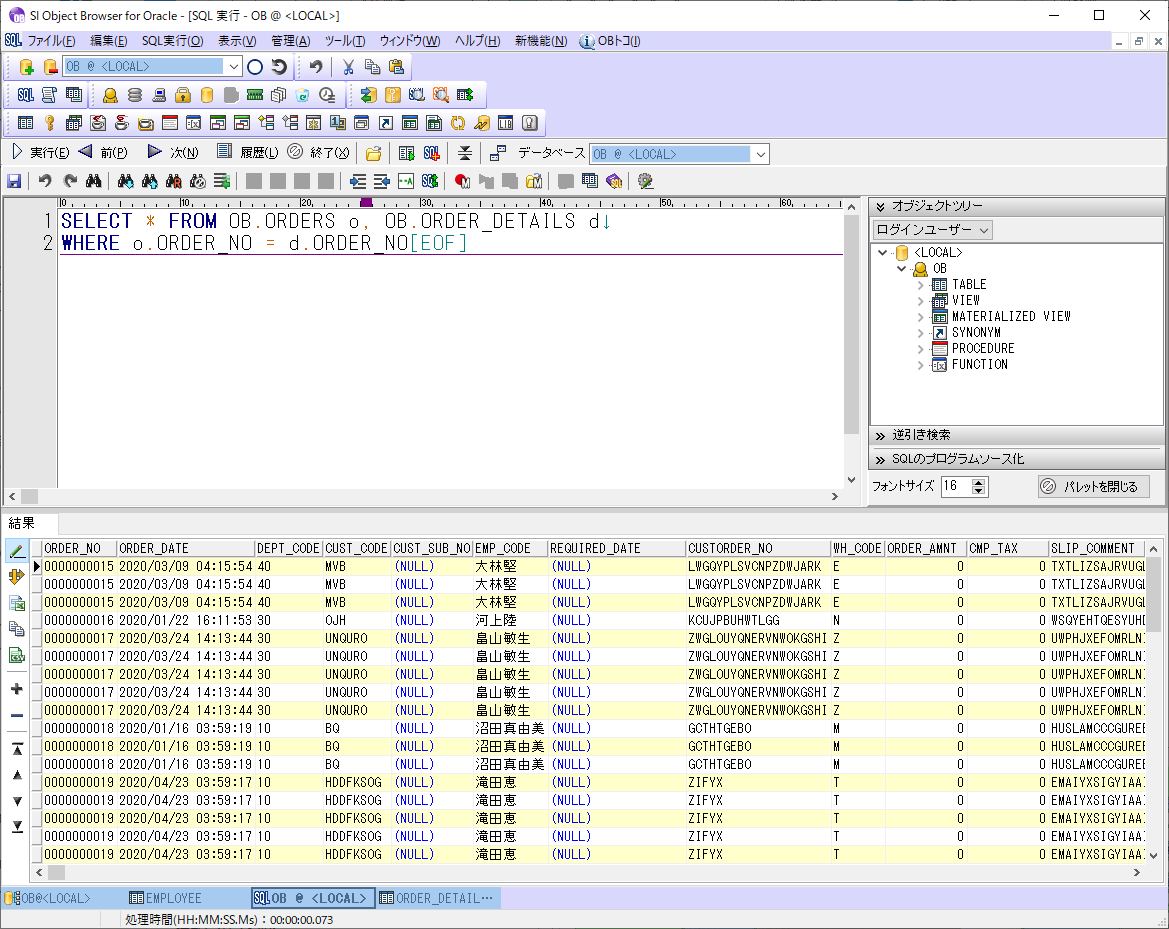Viewport: 1169px width, 929px height.
Task: Collapse the オブジェクトツリー panel
Action: 880,206
